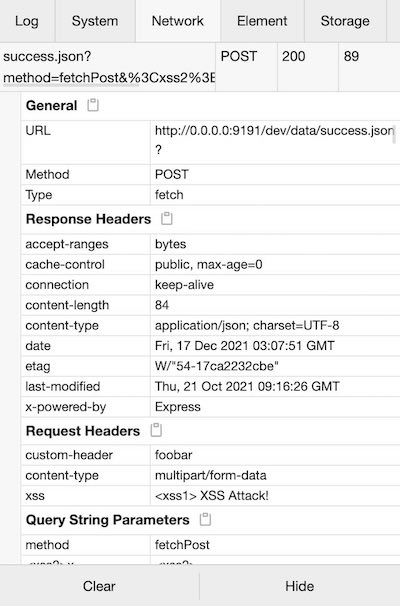This screenshot has height=606, width=400.
Task: Click the 200 status cell
Action: [x=308, y=67]
